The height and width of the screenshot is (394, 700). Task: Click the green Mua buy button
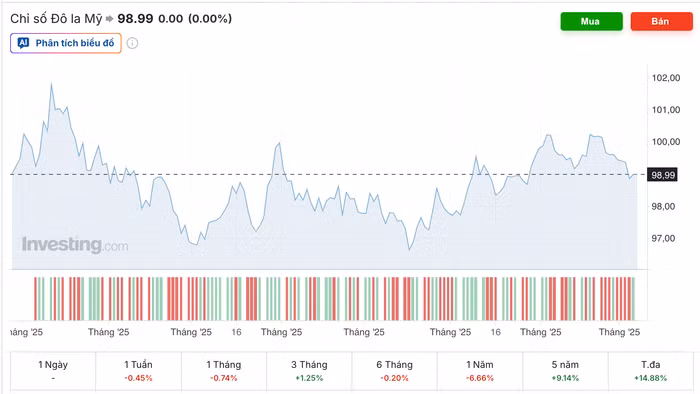point(592,21)
